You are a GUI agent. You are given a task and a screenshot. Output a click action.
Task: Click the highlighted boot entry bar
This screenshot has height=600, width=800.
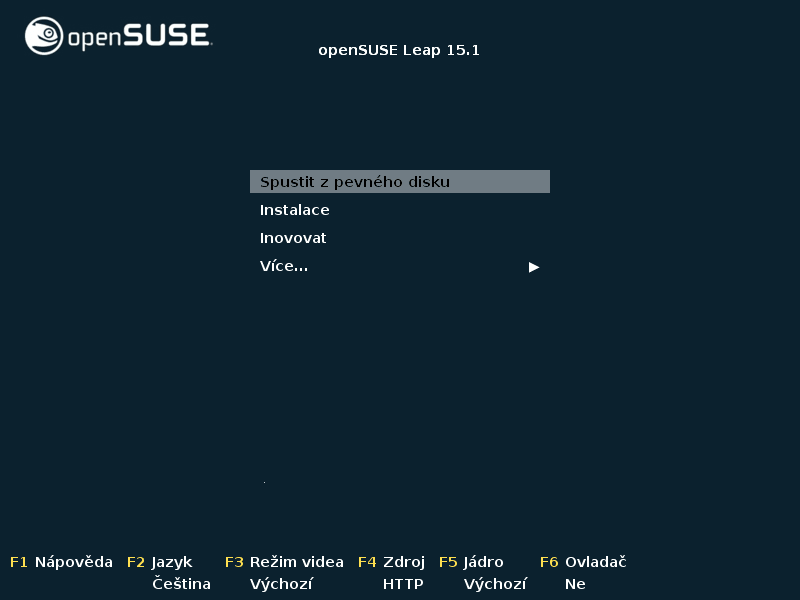pyautogui.click(x=399, y=181)
